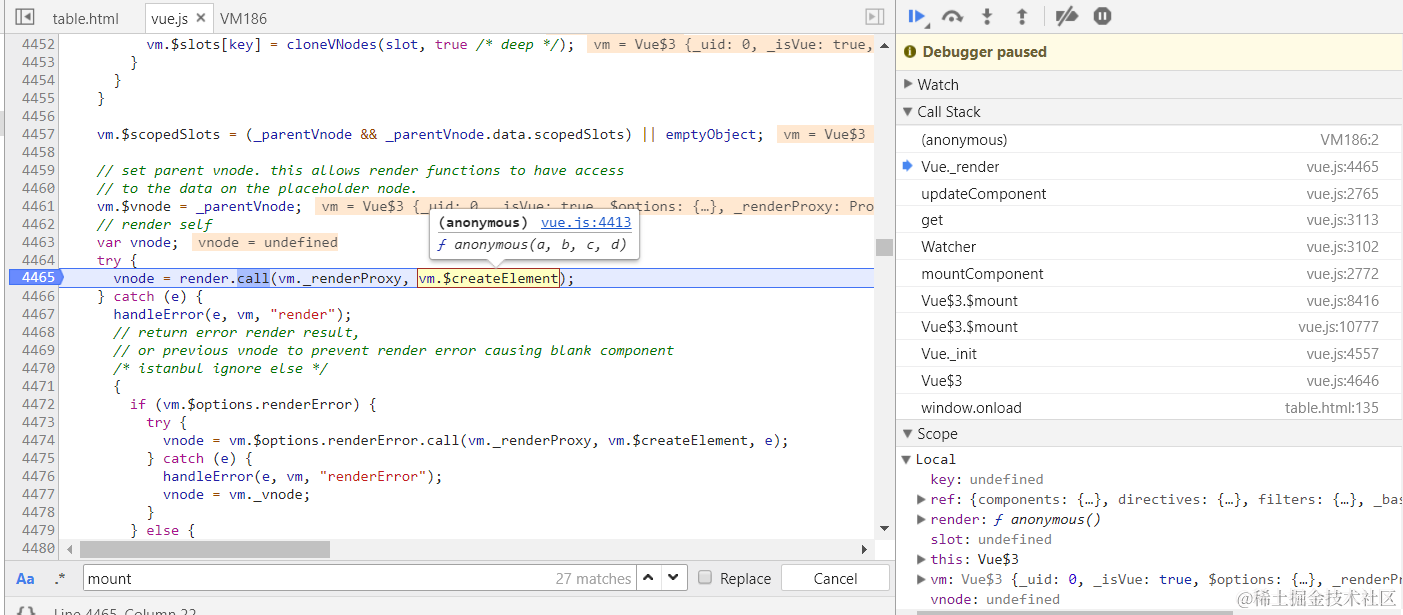1403x615 pixels.
Task: Click vm.$createElement highlighted in line 4465
Action: 488,279
